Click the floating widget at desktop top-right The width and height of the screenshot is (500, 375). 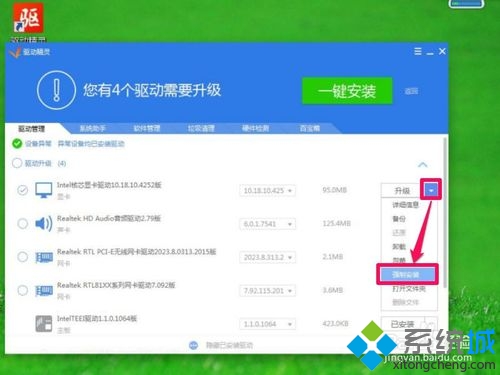466,4
